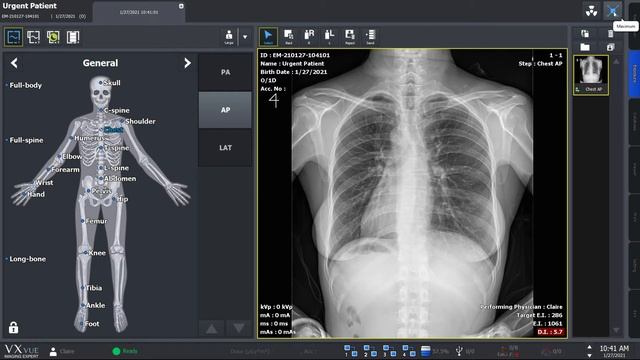
Task: Move projection list down arrow
Action: pos(239,328)
